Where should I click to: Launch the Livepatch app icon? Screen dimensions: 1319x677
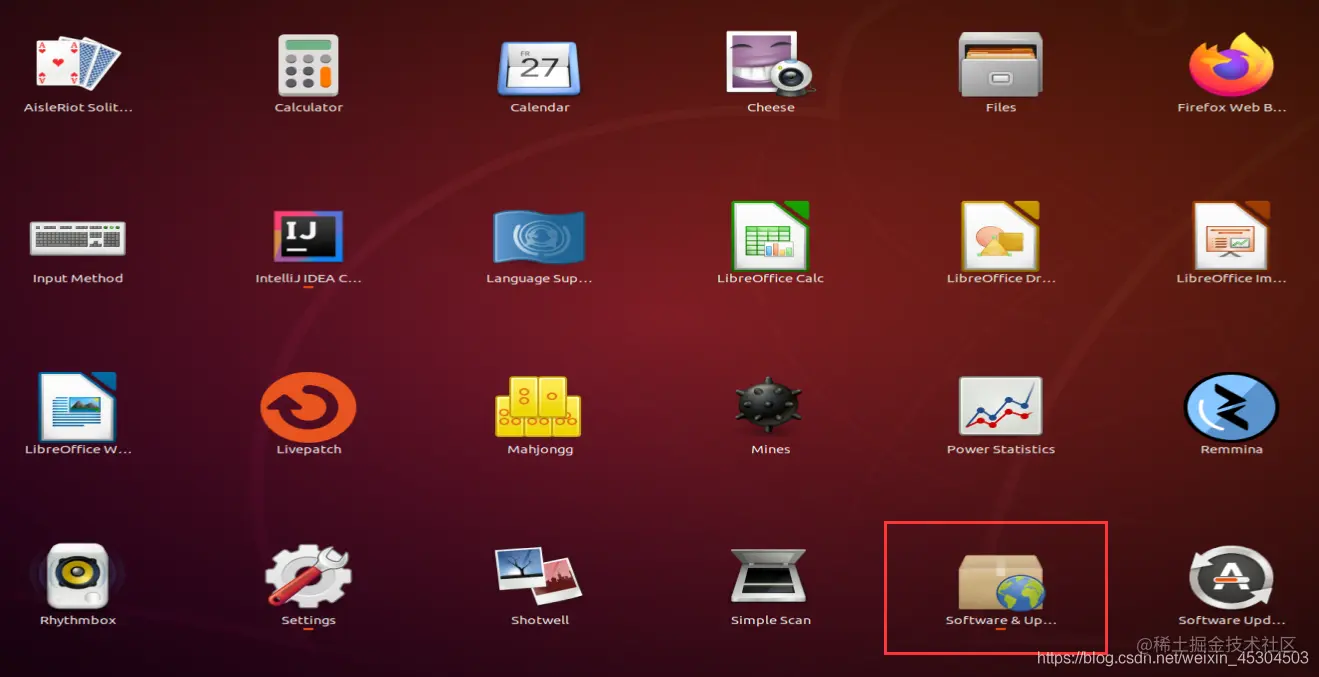[x=308, y=407]
